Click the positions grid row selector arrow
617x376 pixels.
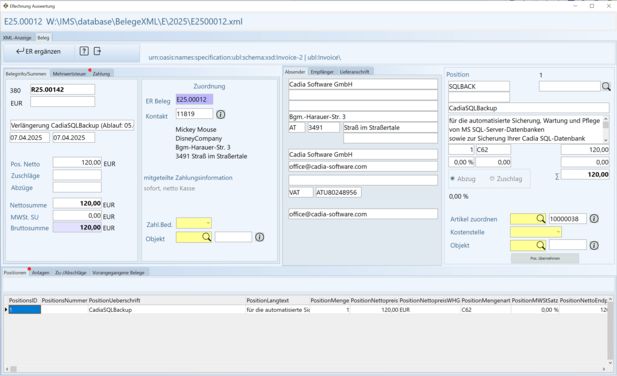6,310
